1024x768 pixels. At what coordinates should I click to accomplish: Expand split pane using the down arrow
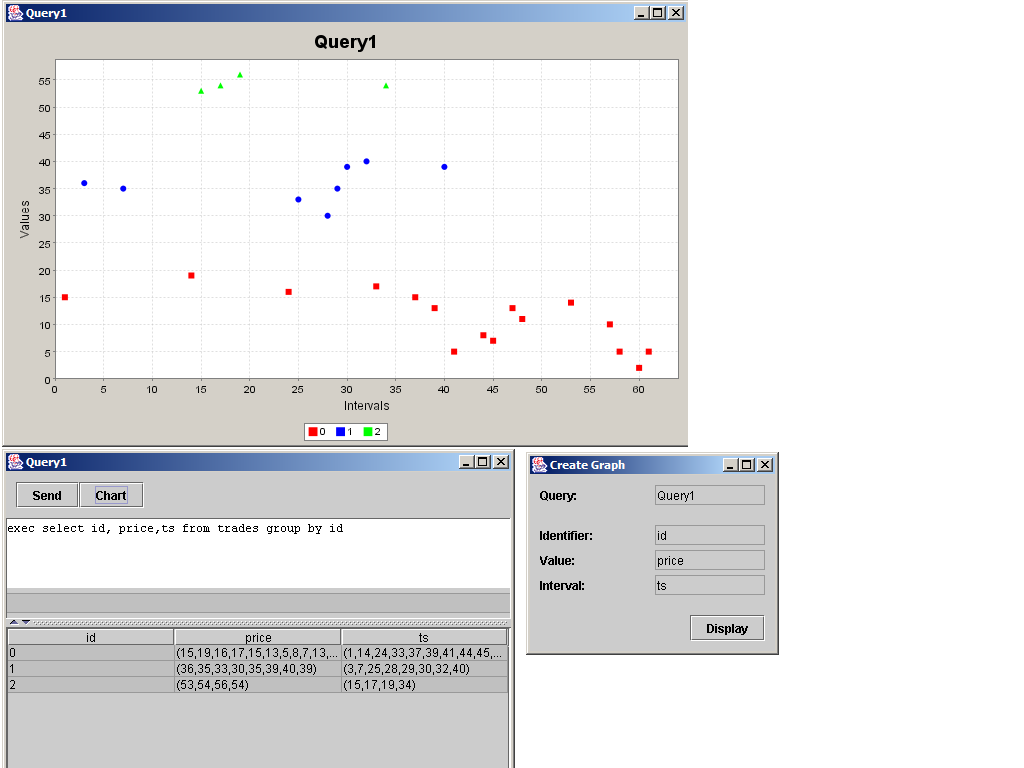tap(25, 622)
